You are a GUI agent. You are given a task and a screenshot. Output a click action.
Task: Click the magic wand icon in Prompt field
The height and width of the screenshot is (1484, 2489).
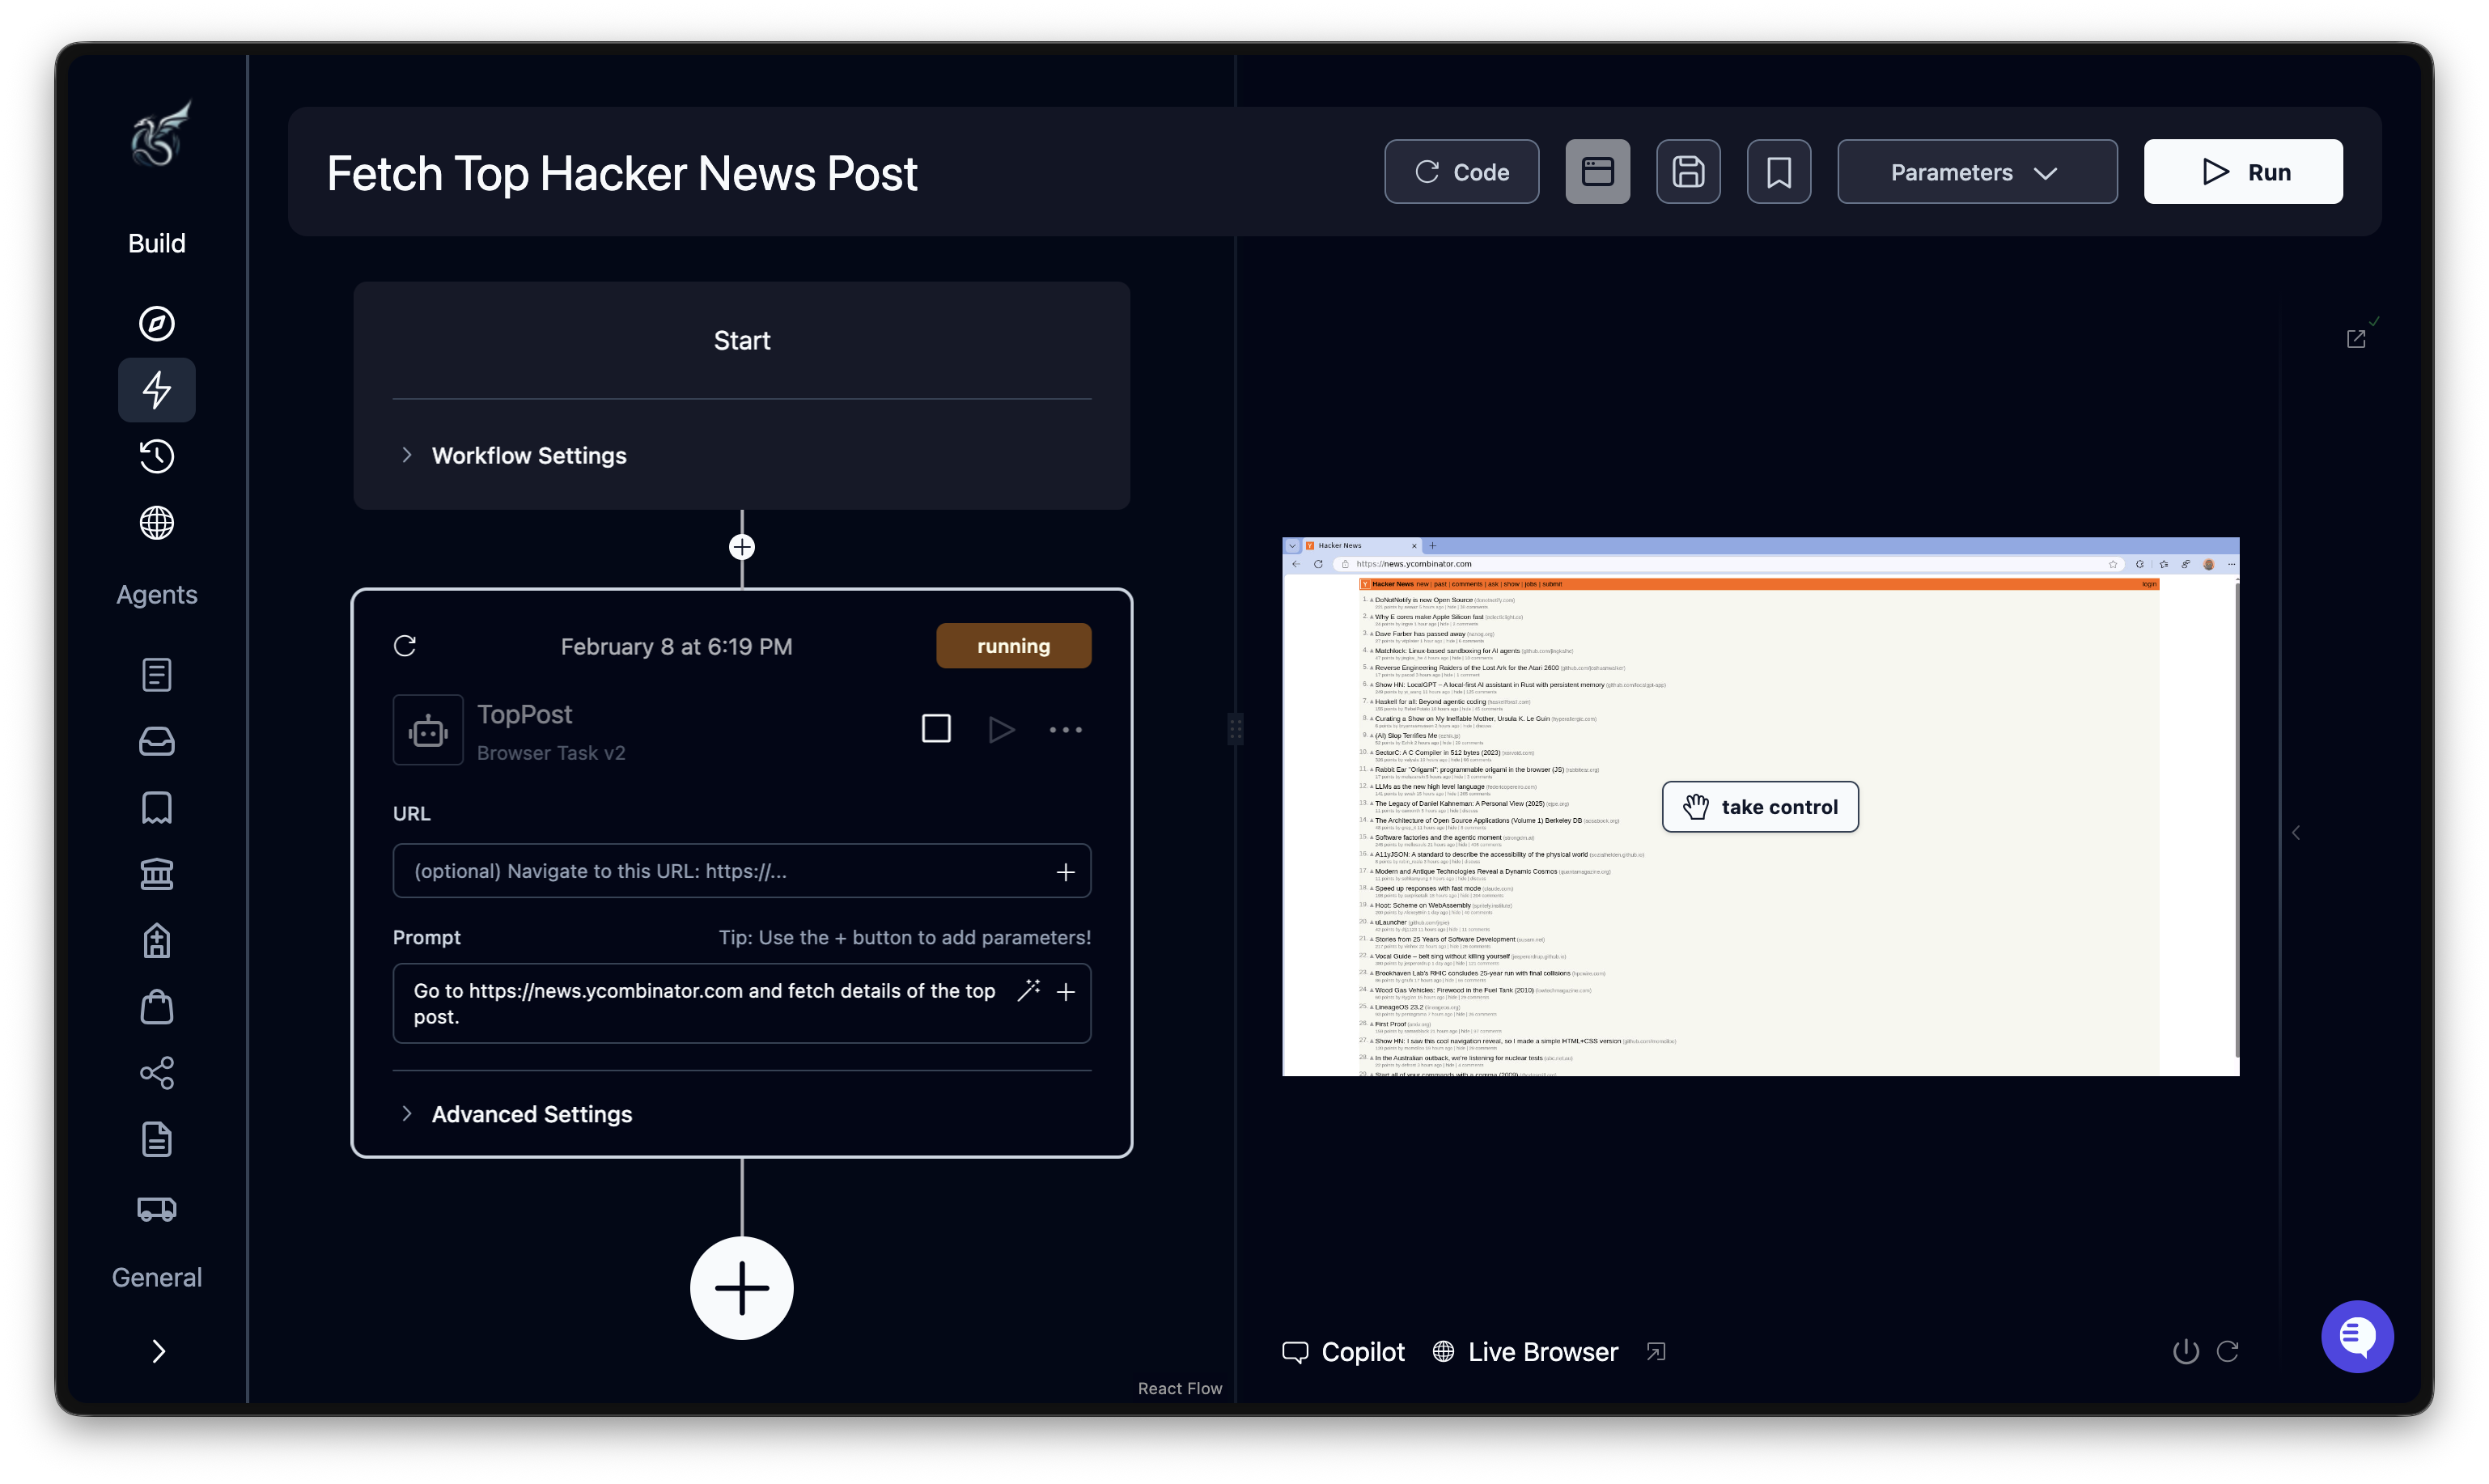point(1028,991)
